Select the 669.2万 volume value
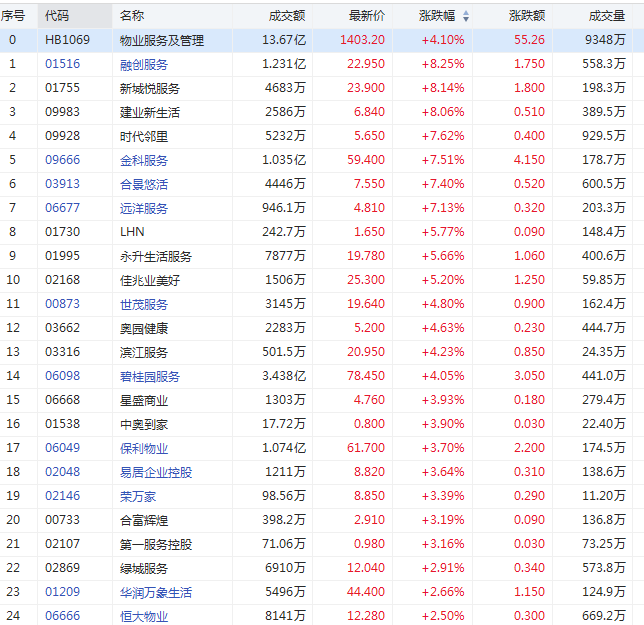644x625 pixels. point(604,616)
